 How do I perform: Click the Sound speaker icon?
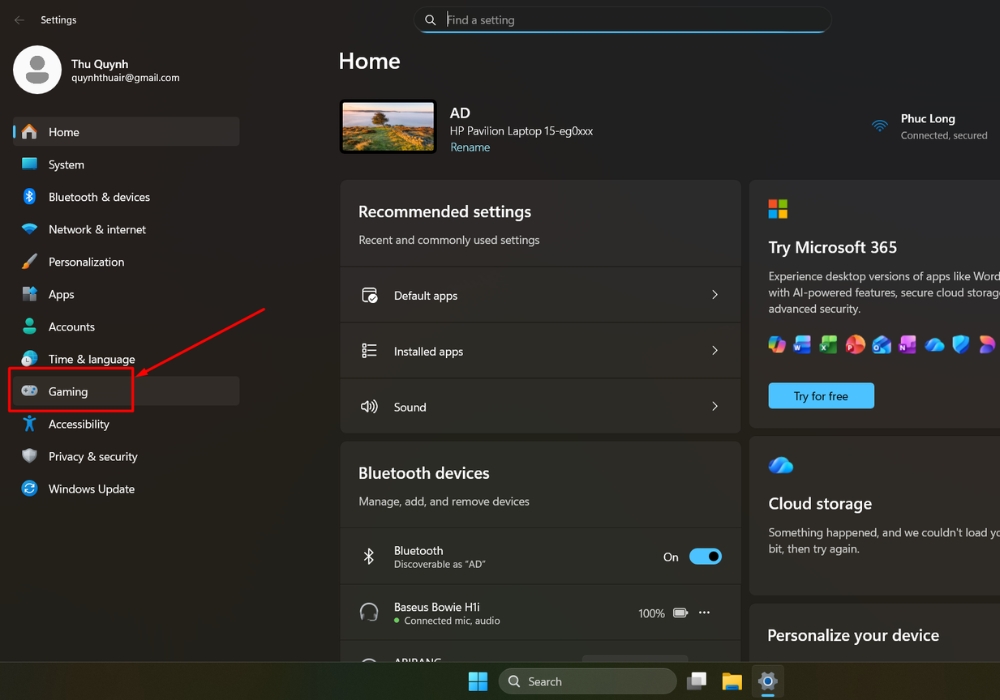369,406
